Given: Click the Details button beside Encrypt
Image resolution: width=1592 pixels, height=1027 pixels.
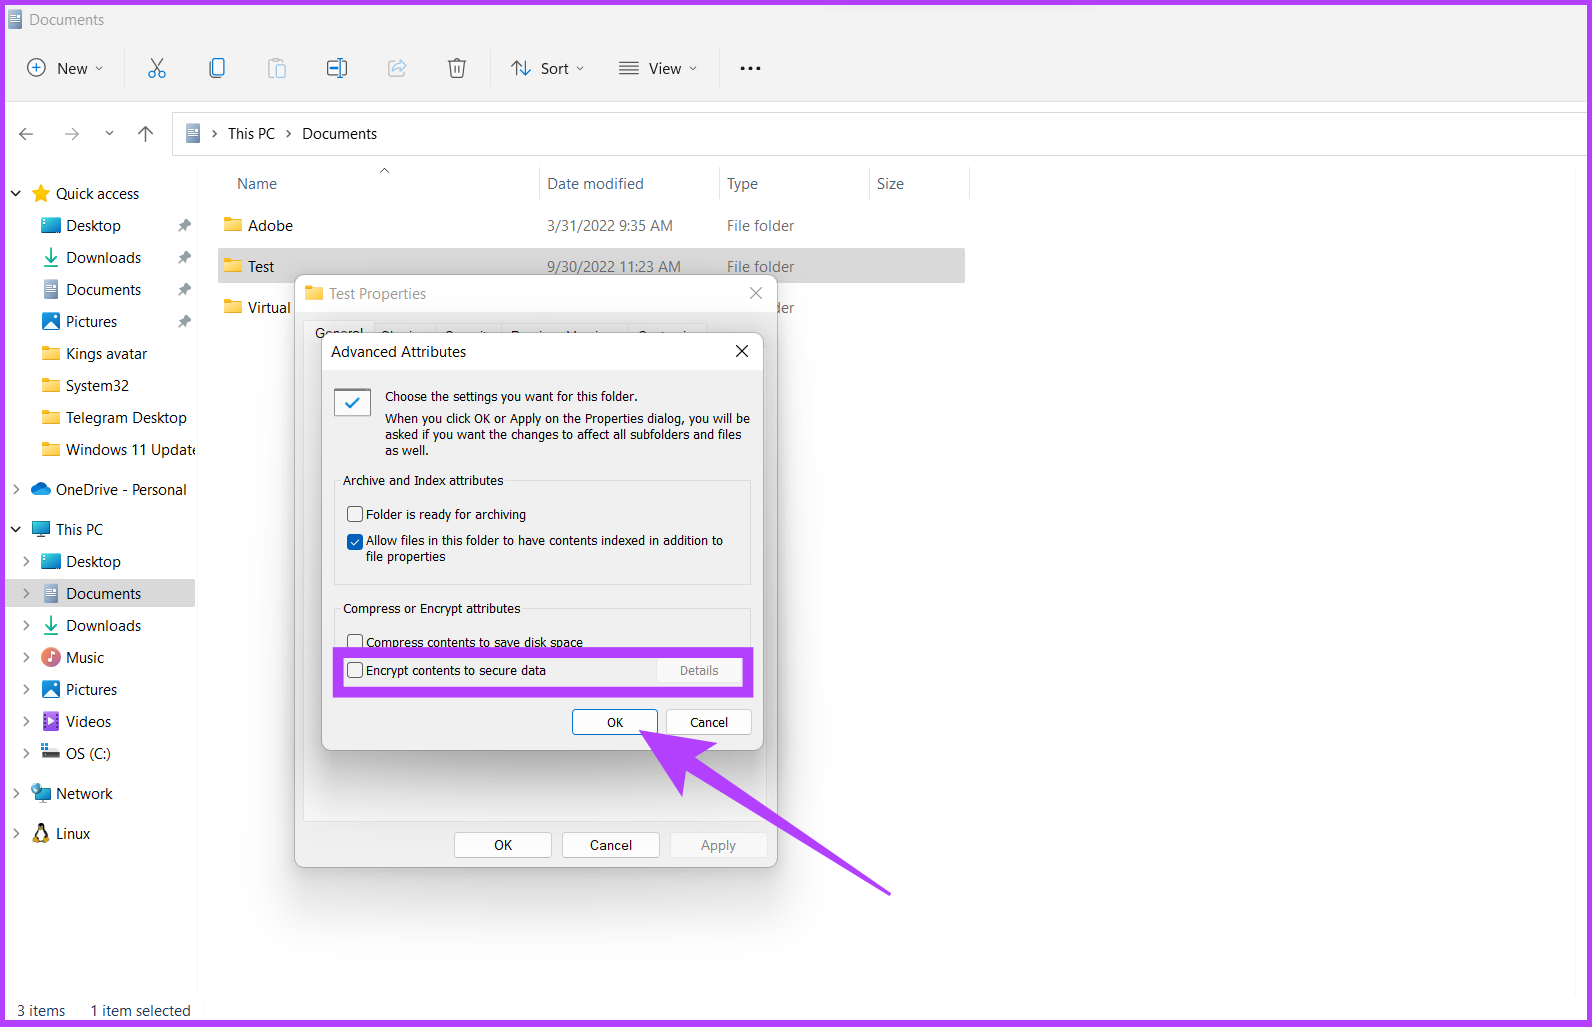Looking at the screenshot, I should click(x=699, y=671).
